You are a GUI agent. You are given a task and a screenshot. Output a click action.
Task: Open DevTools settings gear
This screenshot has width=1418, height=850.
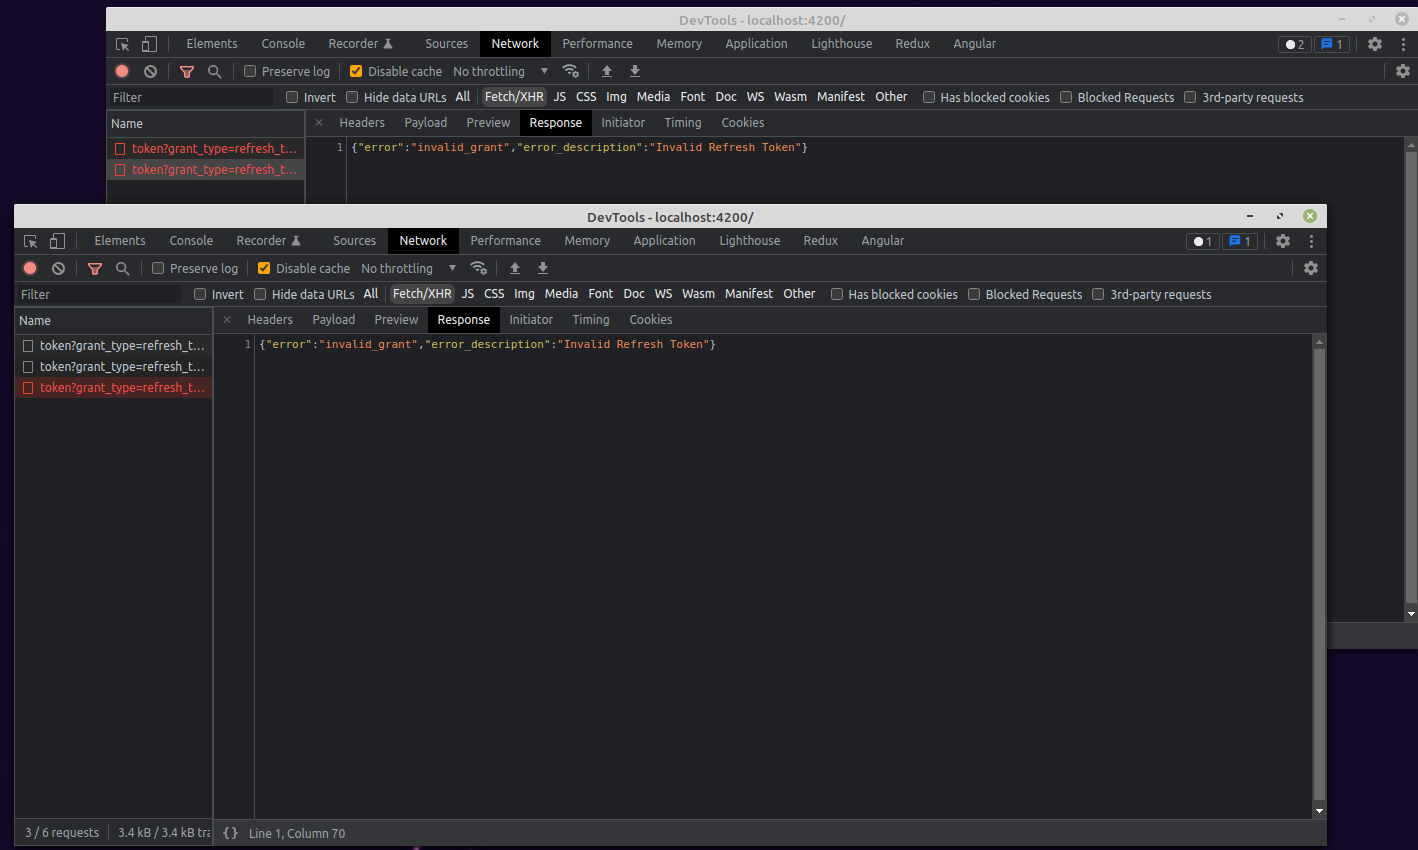click(1283, 240)
